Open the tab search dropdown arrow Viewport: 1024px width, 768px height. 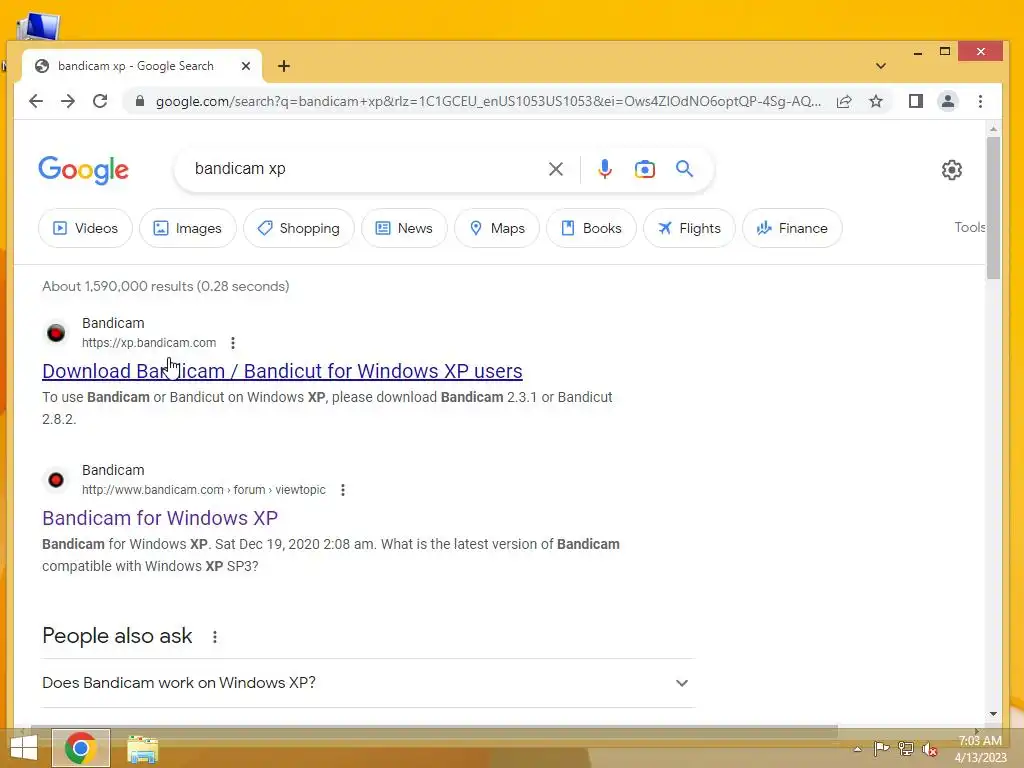pos(881,66)
